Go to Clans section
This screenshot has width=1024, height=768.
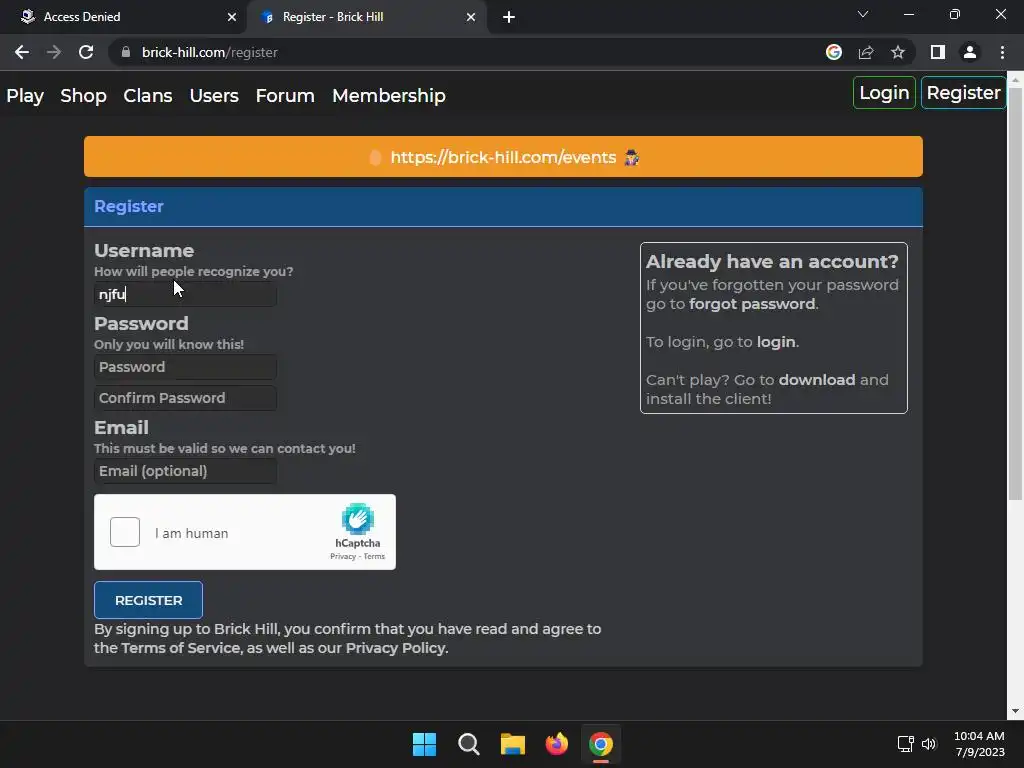[148, 95]
